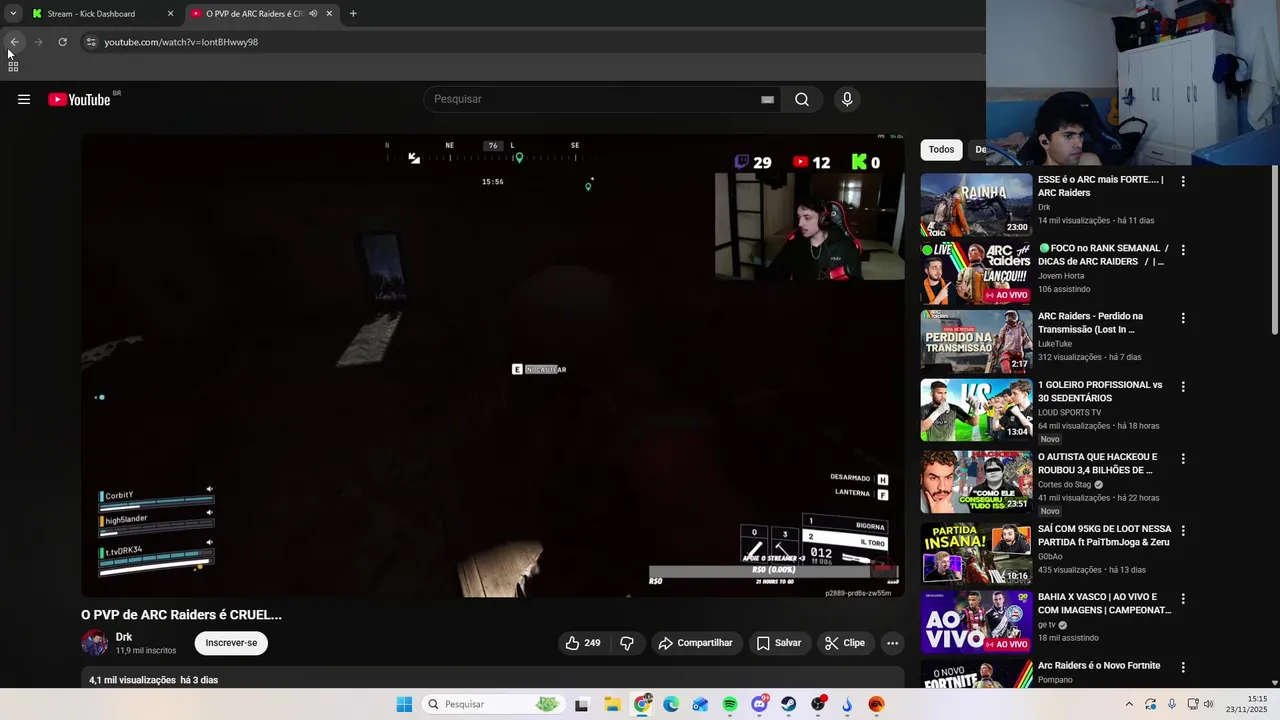
Task: Open Drk channel avatar
Action: pos(94,643)
